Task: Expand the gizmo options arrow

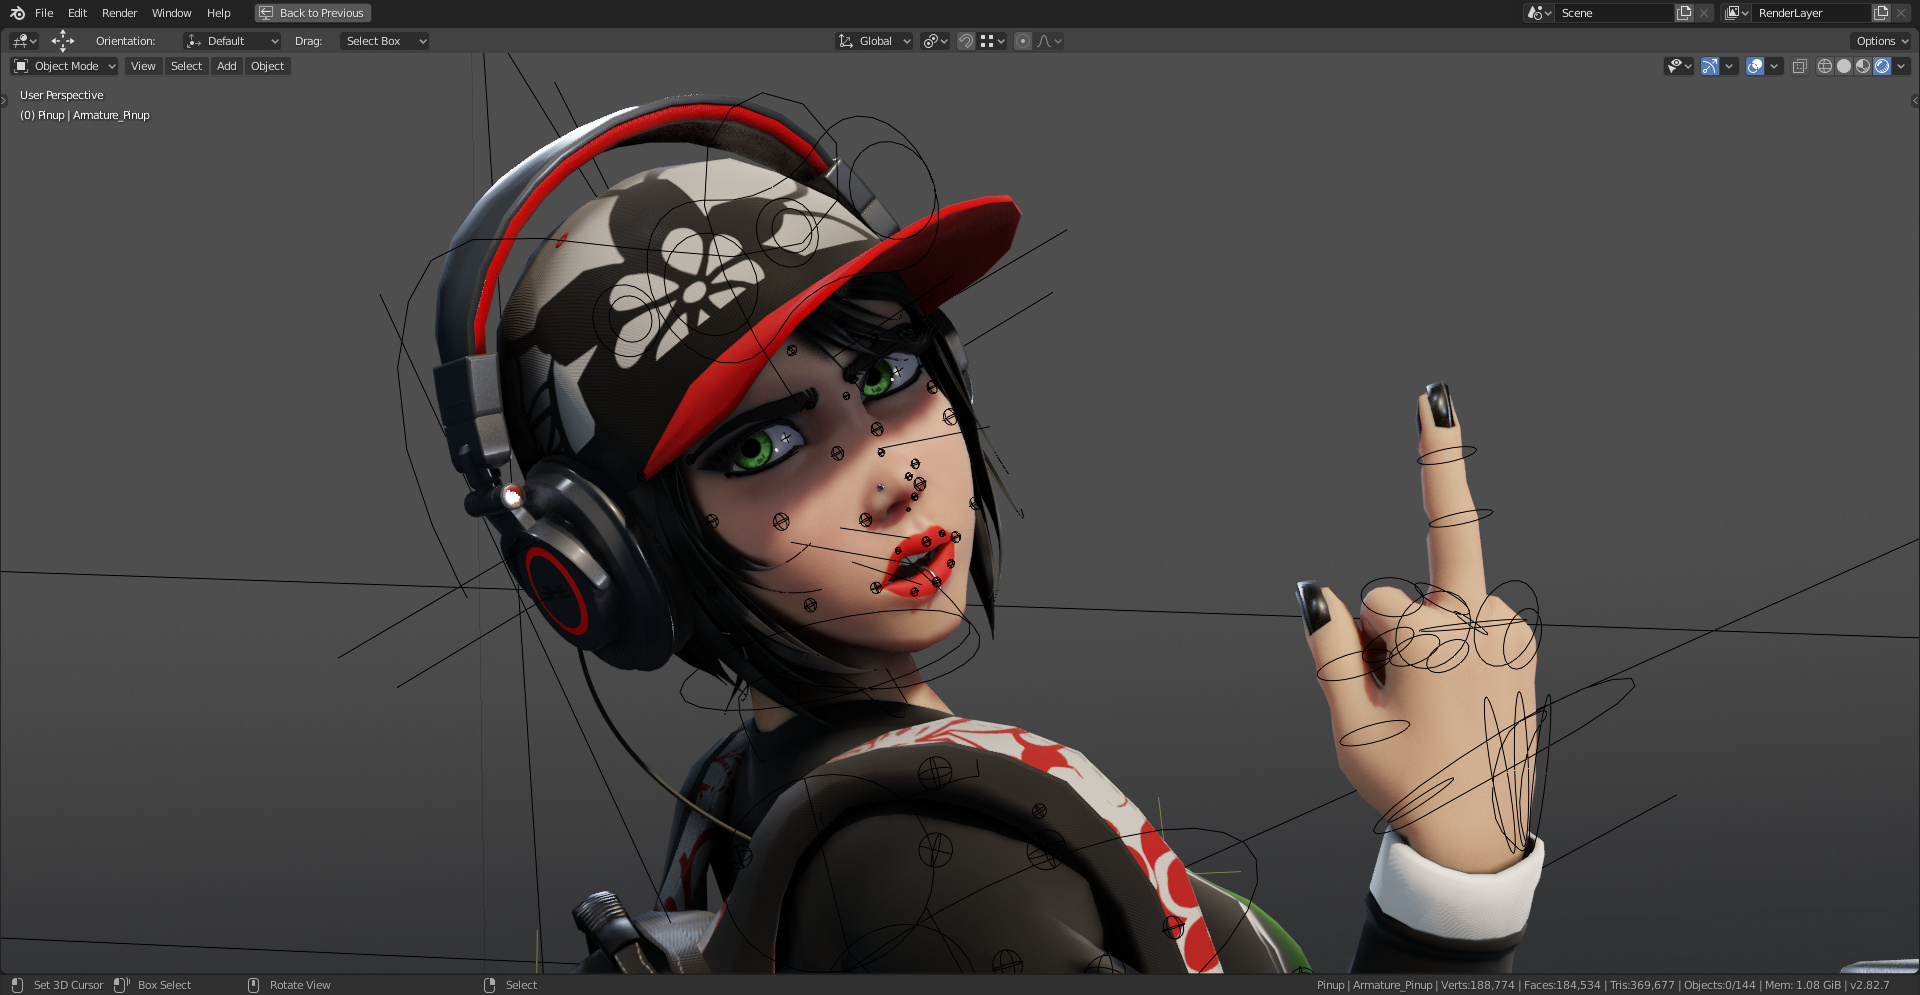Action: click(1729, 66)
